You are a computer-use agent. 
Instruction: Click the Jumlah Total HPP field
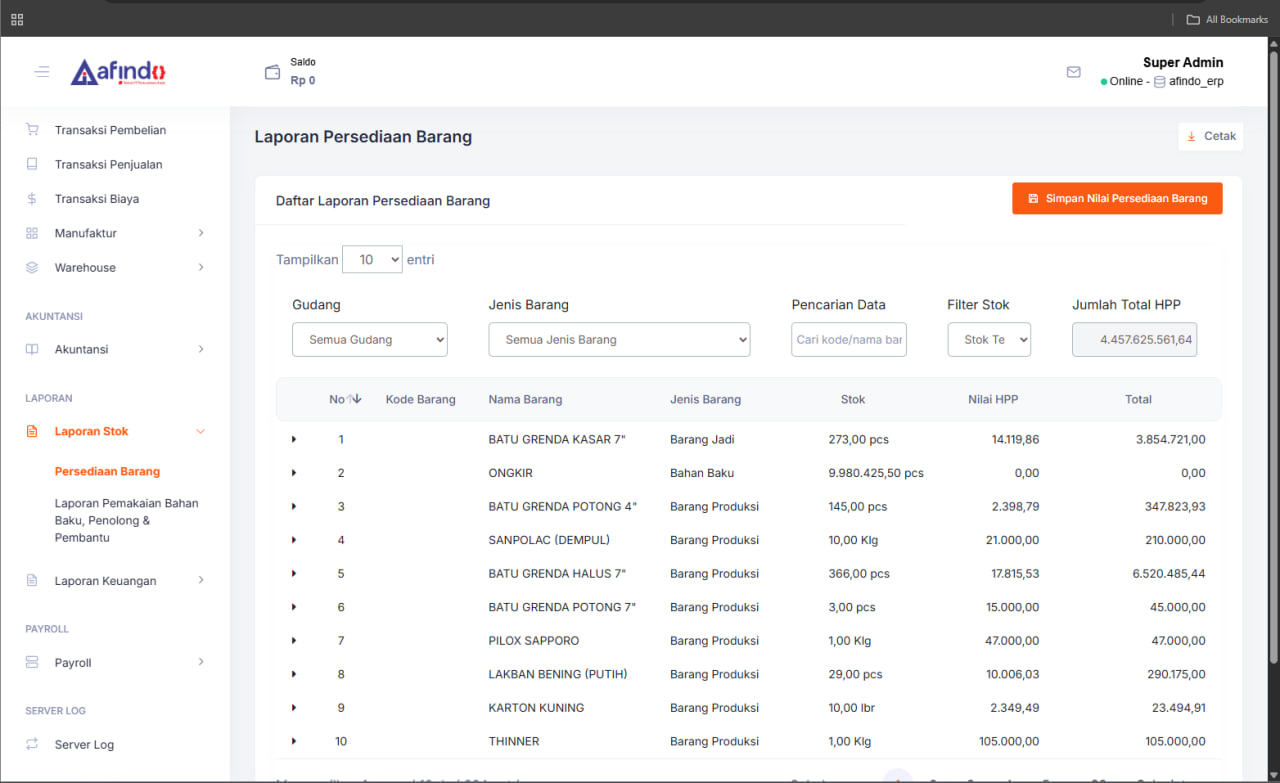1134,340
